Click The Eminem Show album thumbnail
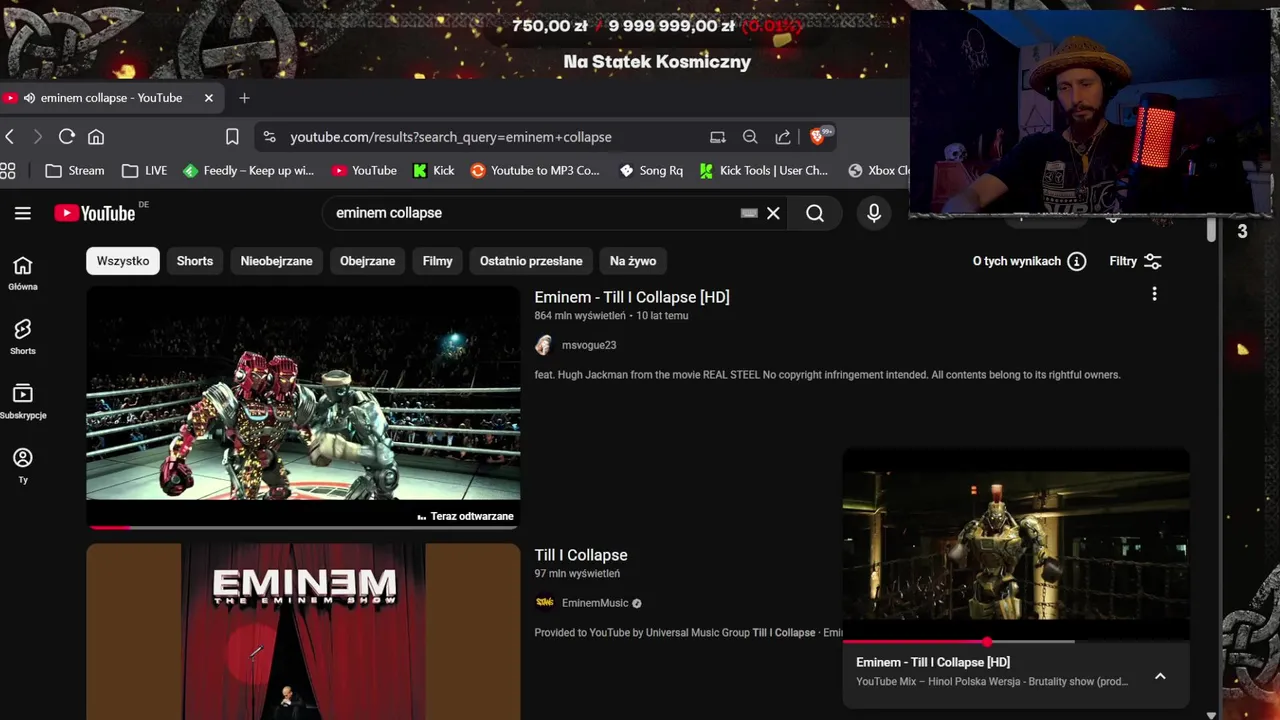1280x720 pixels. coord(303,632)
